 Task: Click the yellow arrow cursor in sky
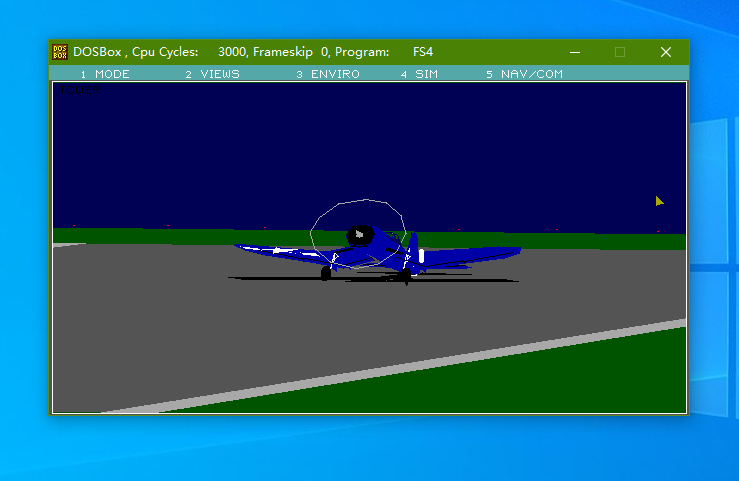[659, 201]
